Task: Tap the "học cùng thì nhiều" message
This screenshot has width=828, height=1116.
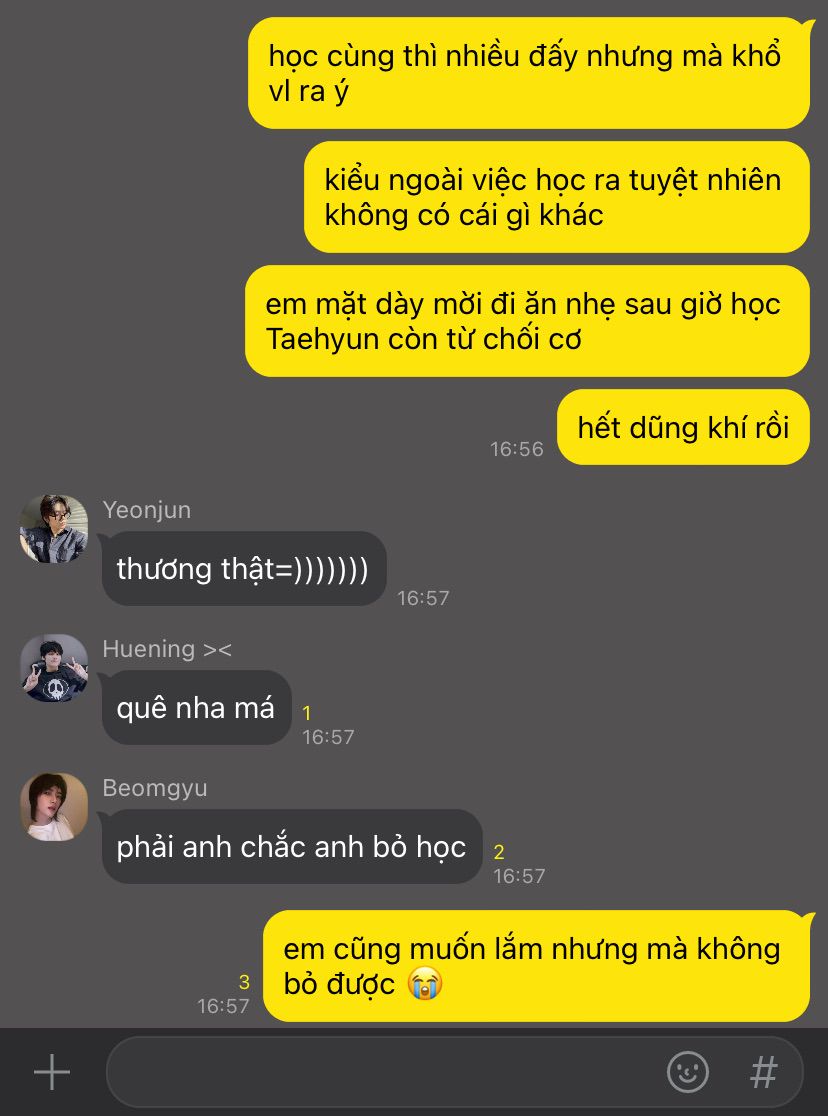Action: (x=529, y=73)
